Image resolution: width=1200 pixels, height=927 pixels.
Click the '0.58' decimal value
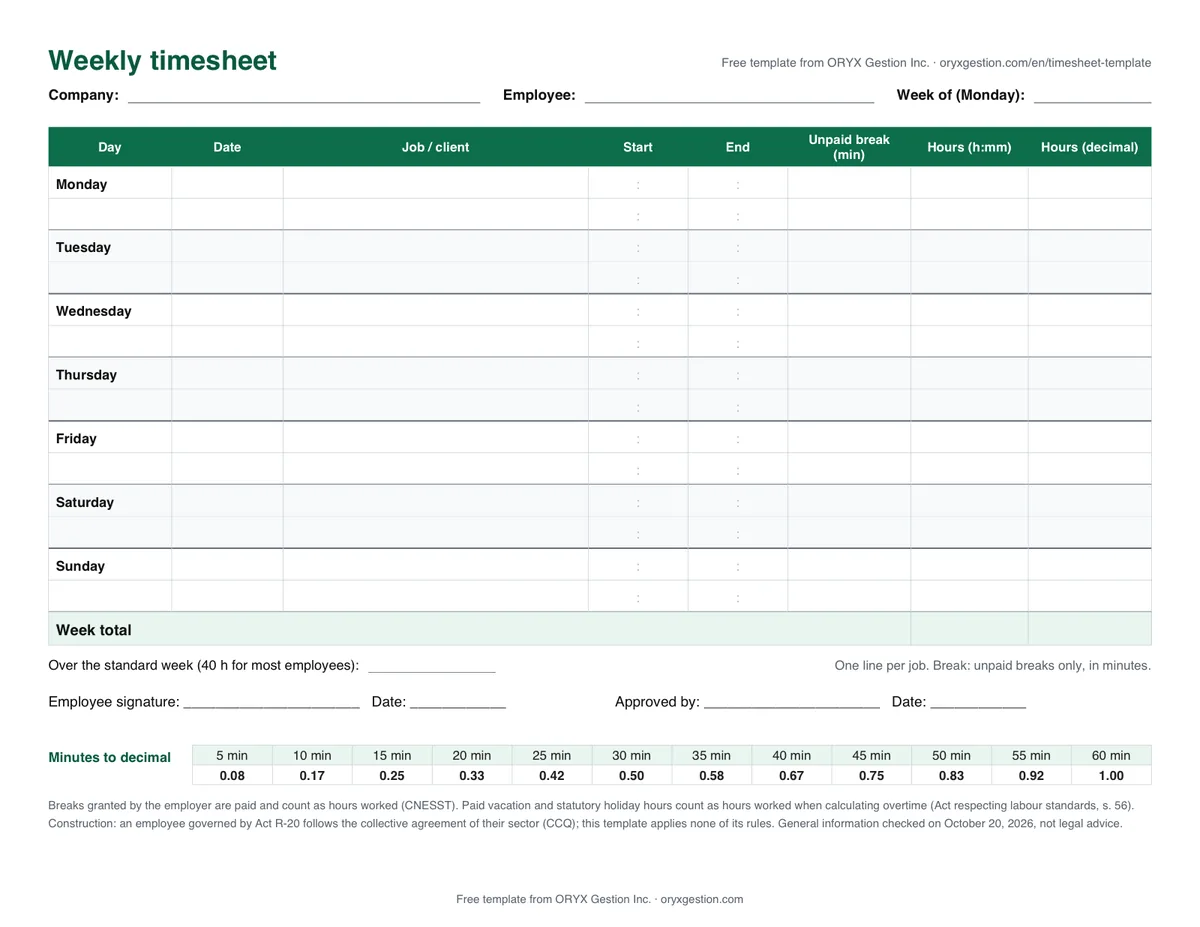712,776
